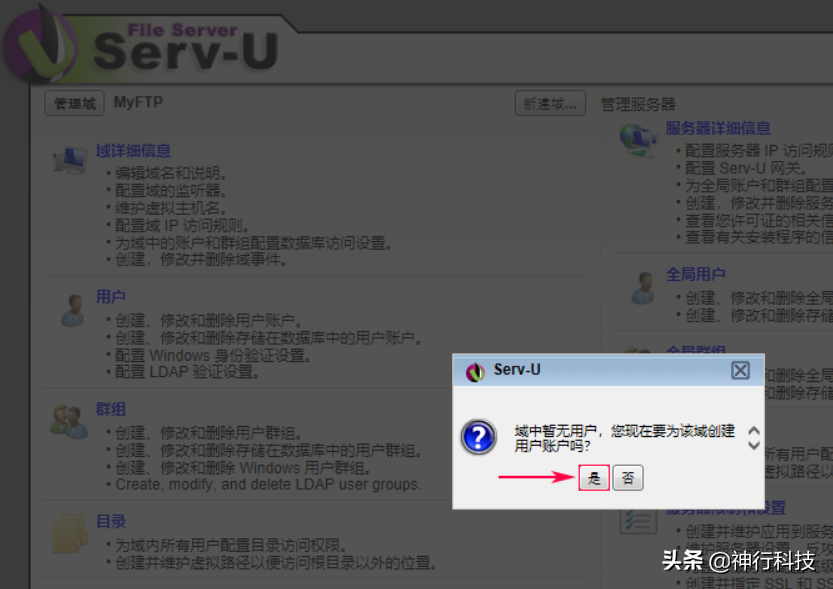Click 创建、修改和删除存储在数据库中的用户群组。
This screenshot has width=833, height=589.
click(x=269, y=450)
